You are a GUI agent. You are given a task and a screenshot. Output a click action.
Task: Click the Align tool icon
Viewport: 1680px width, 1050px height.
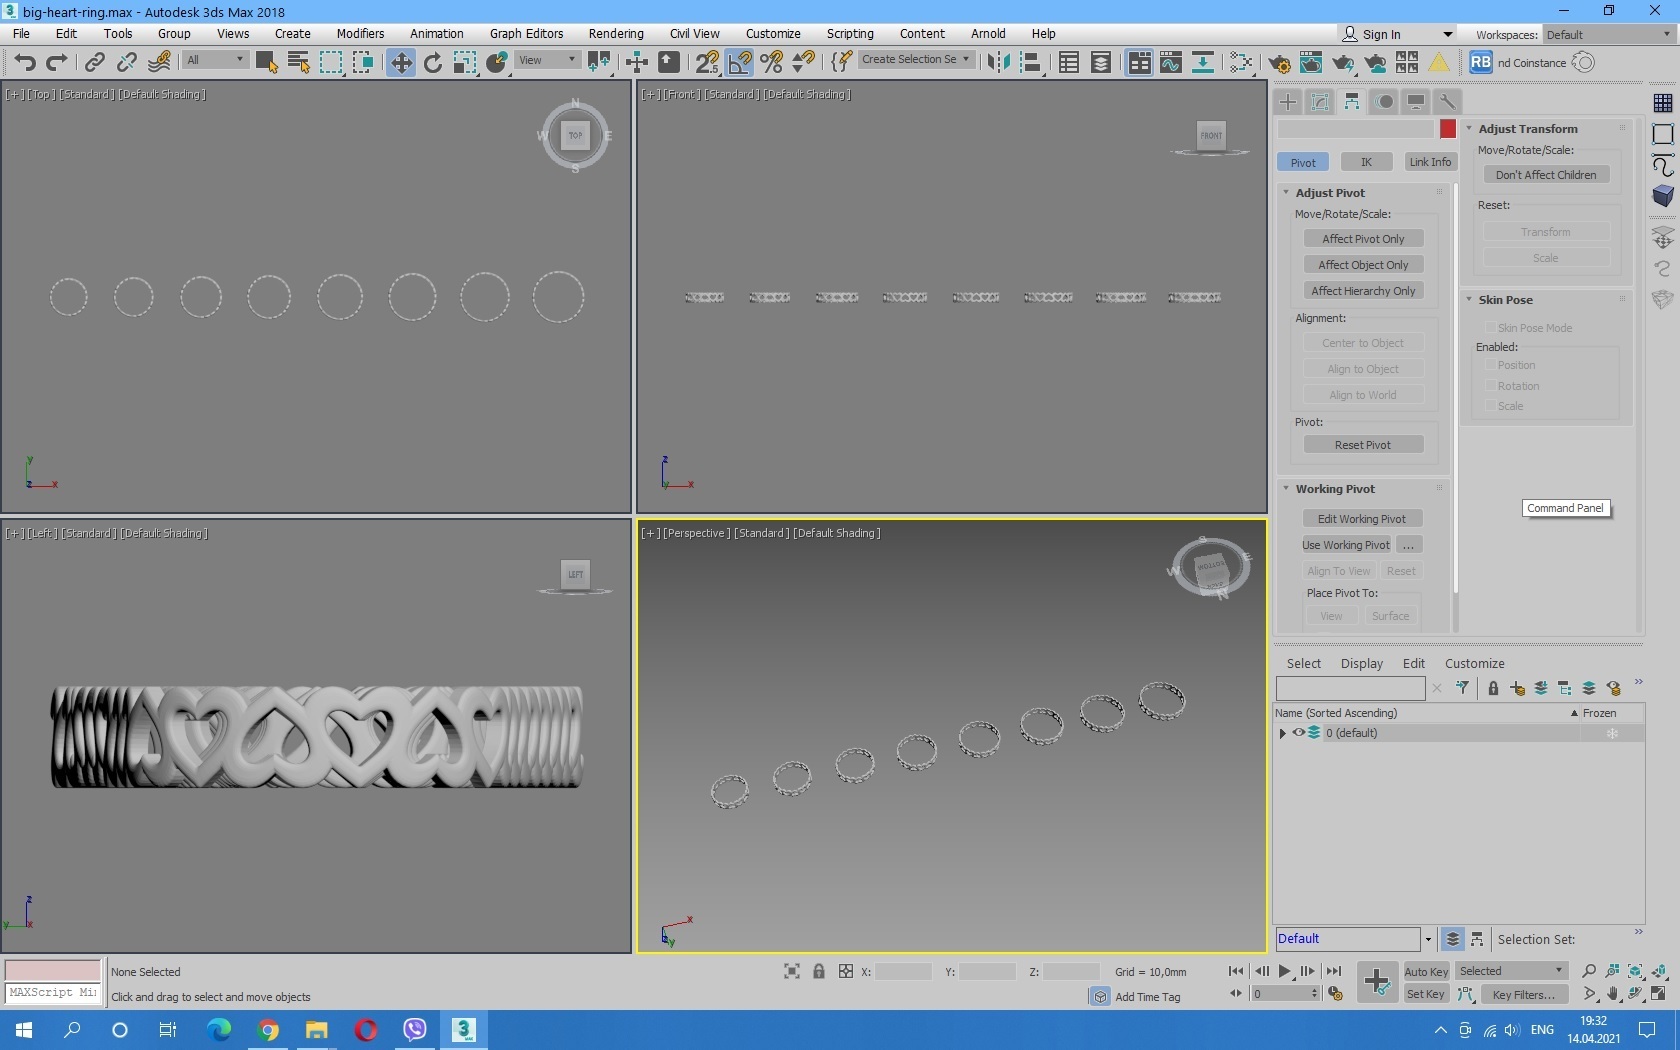tap(1029, 63)
